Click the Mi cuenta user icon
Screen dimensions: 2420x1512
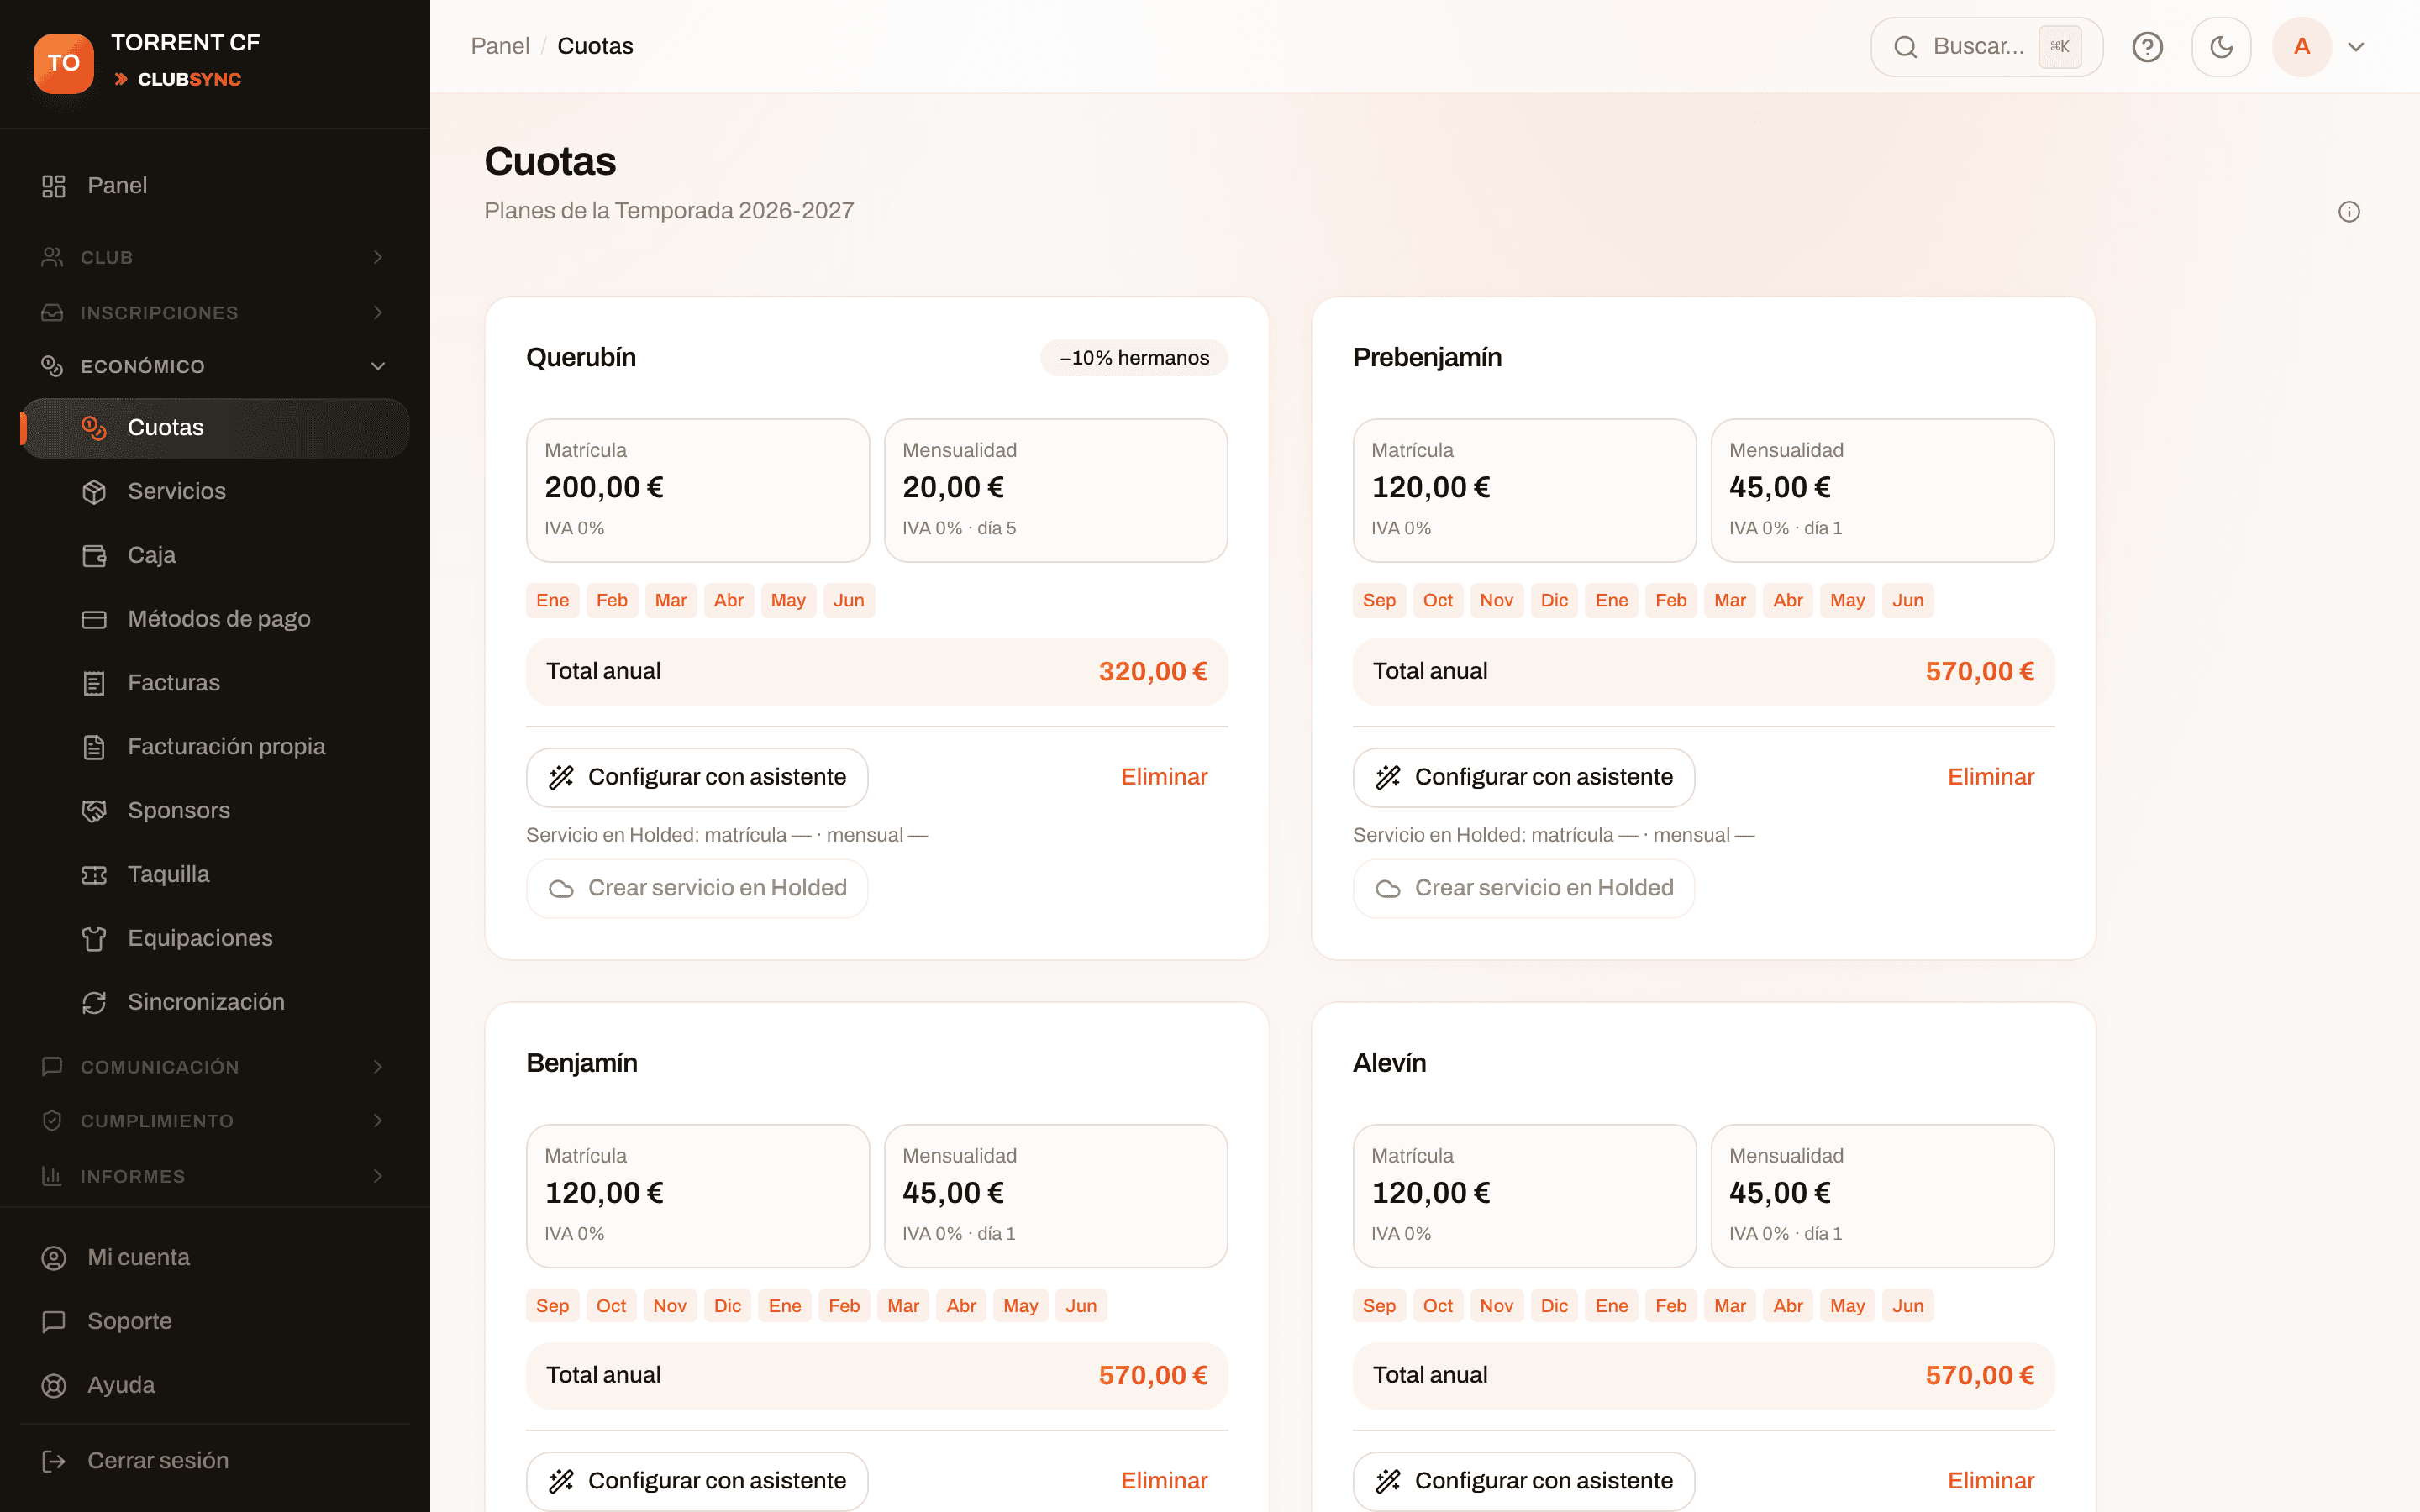(53, 1258)
